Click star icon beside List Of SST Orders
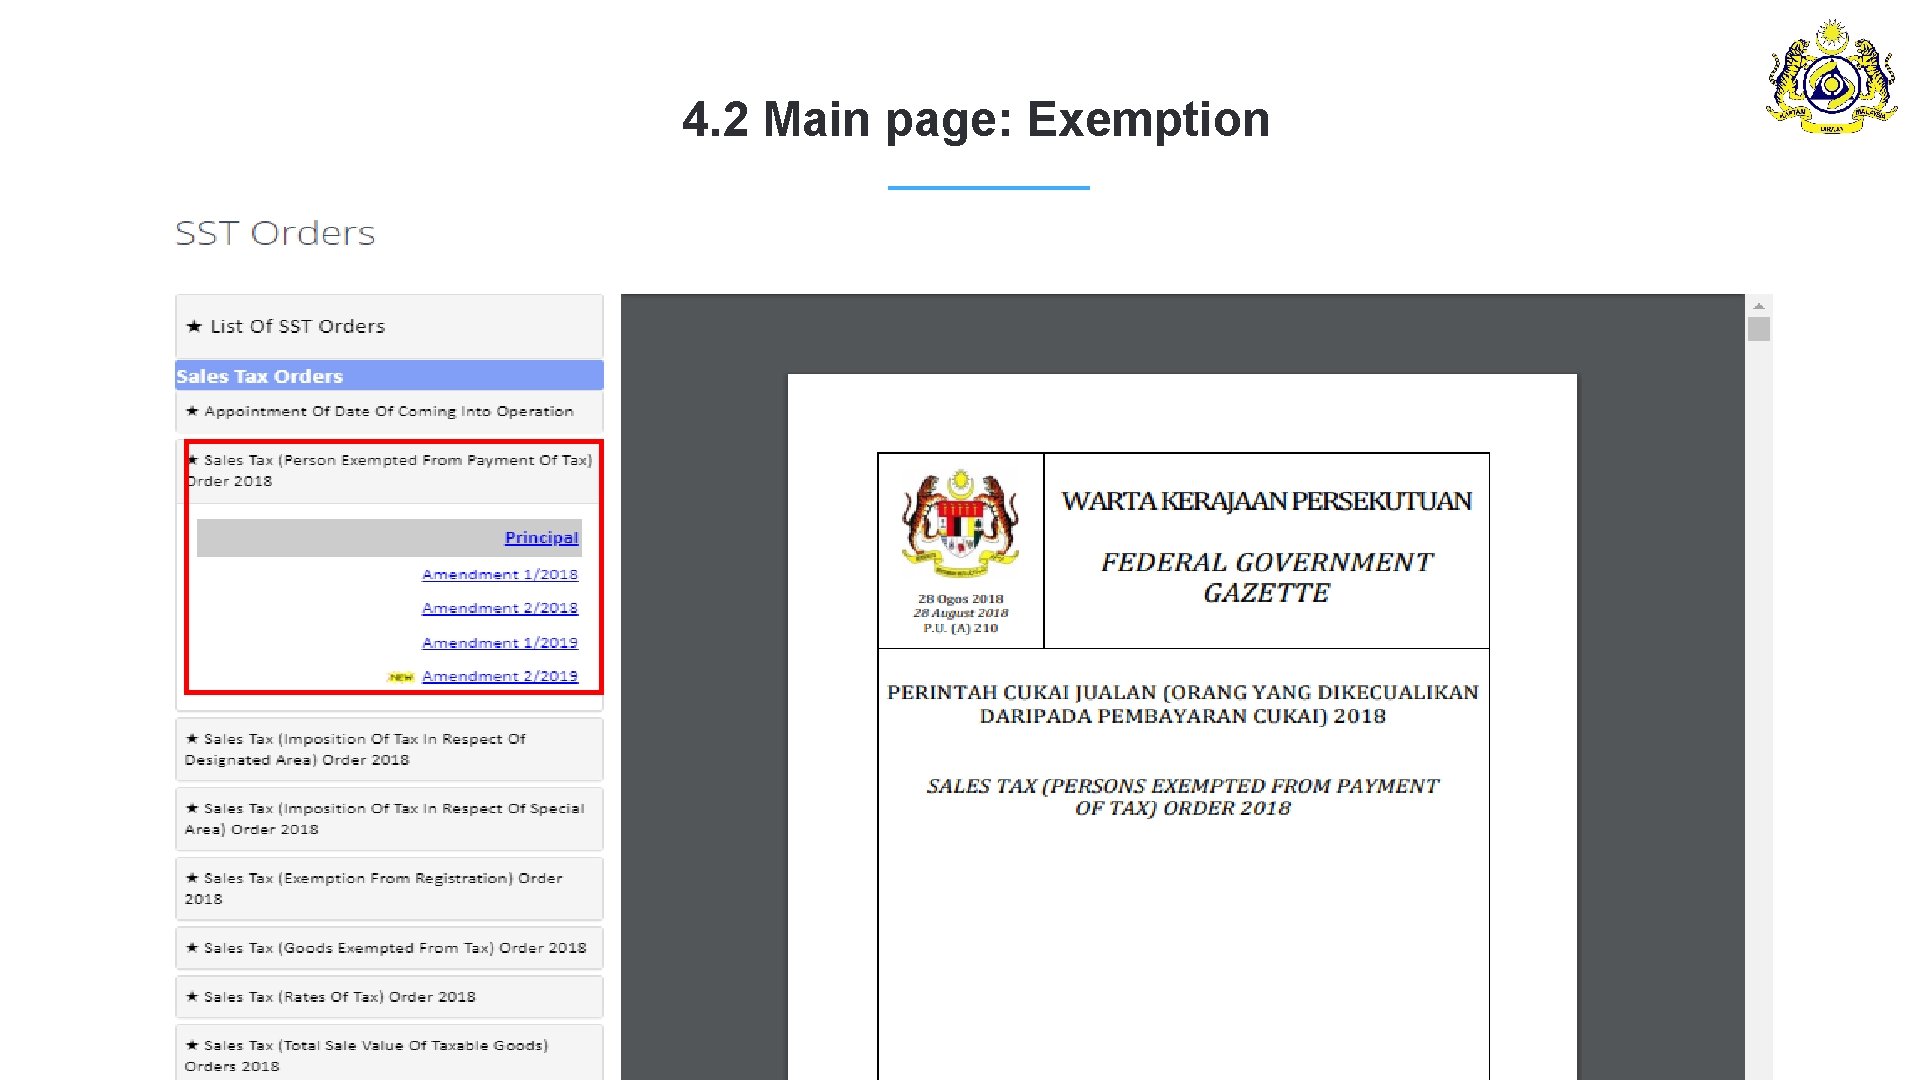This screenshot has height=1080, width=1920. point(194,326)
